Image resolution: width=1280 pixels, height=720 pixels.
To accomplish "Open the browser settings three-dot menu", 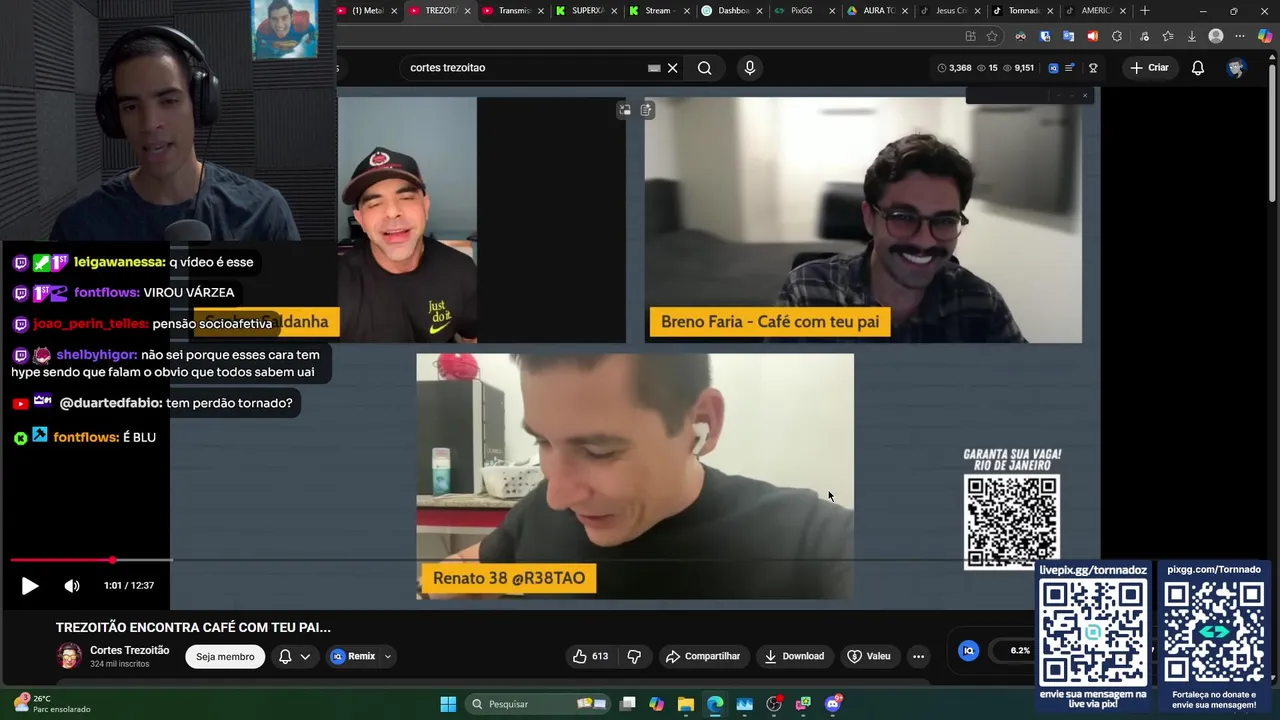I will 1240,36.
